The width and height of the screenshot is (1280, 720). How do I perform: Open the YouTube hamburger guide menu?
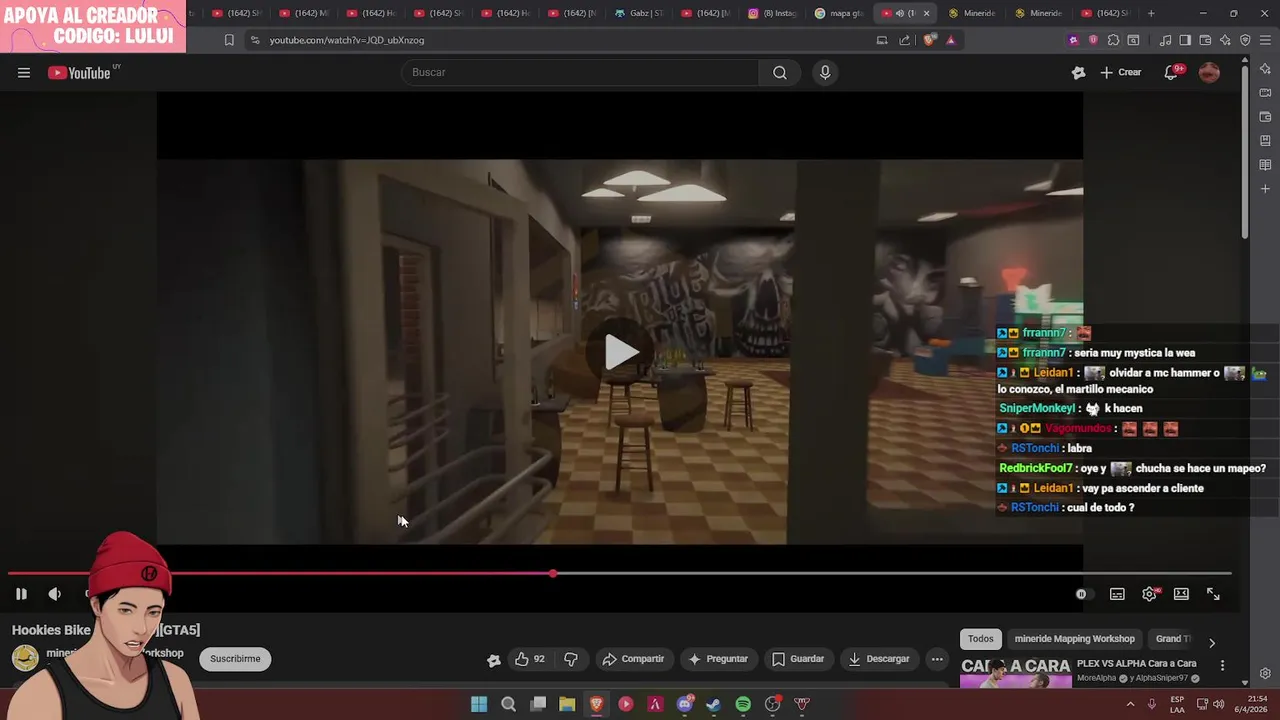[24, 72]
